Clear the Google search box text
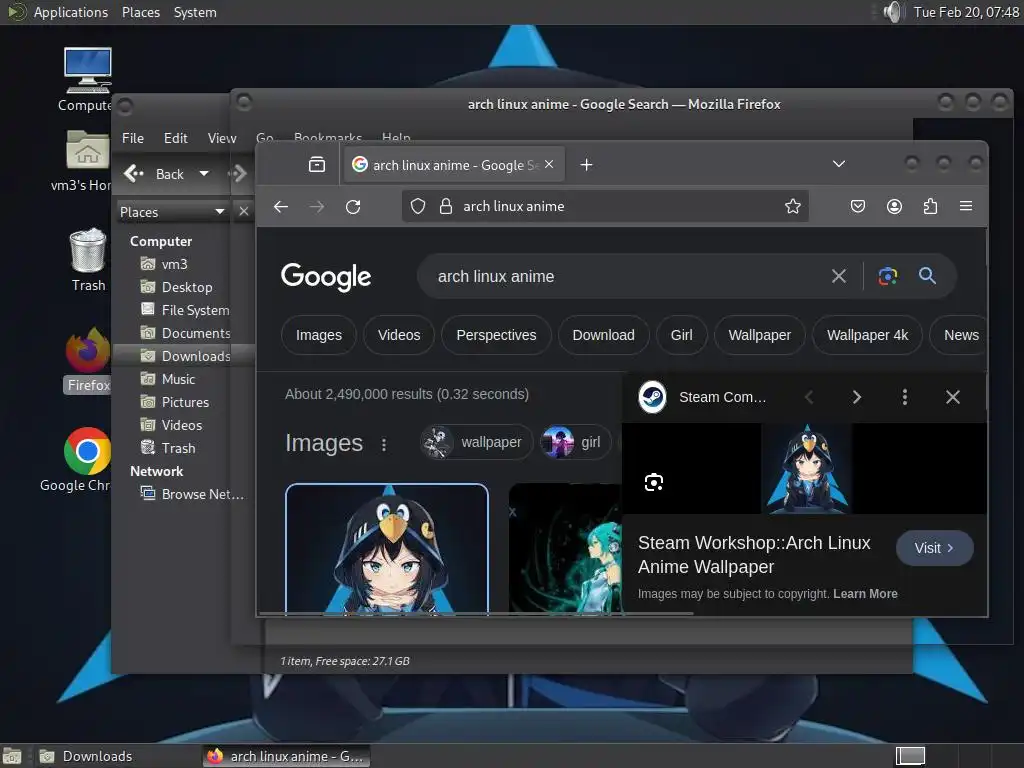1024x768 pixels. pyautogui.click(x=839, y=276)
